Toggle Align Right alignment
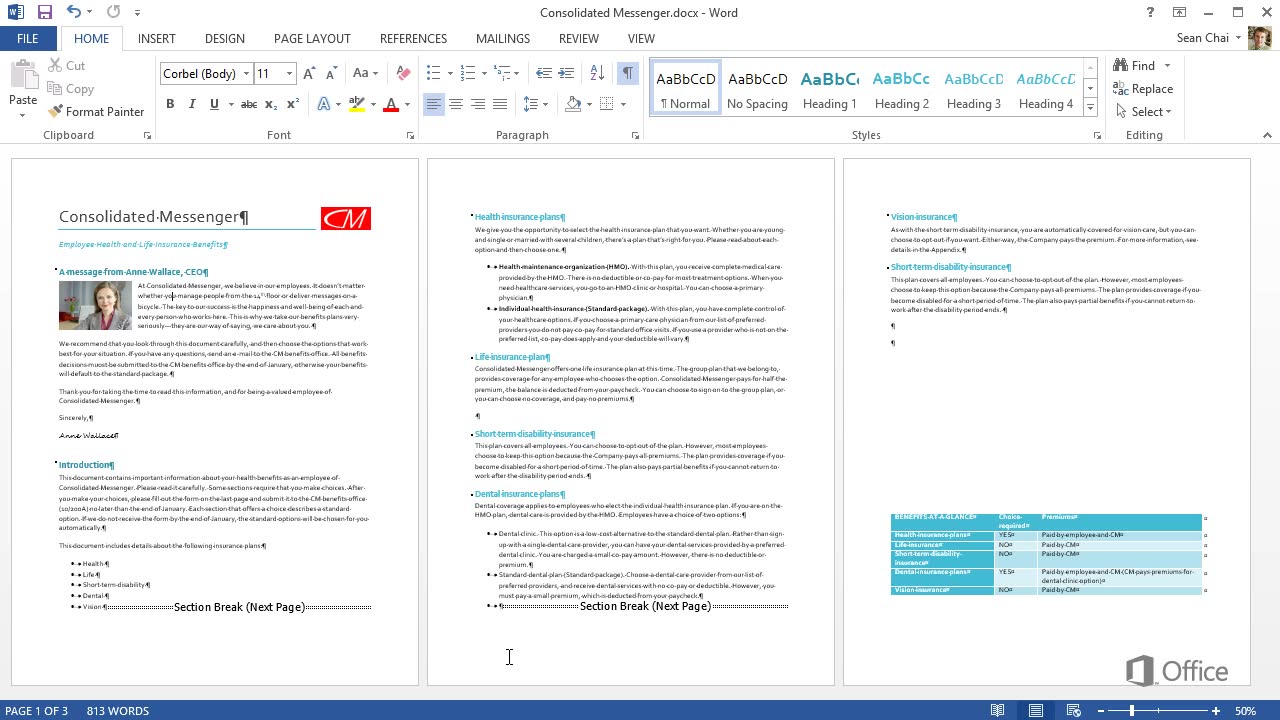 click(477, 104)
